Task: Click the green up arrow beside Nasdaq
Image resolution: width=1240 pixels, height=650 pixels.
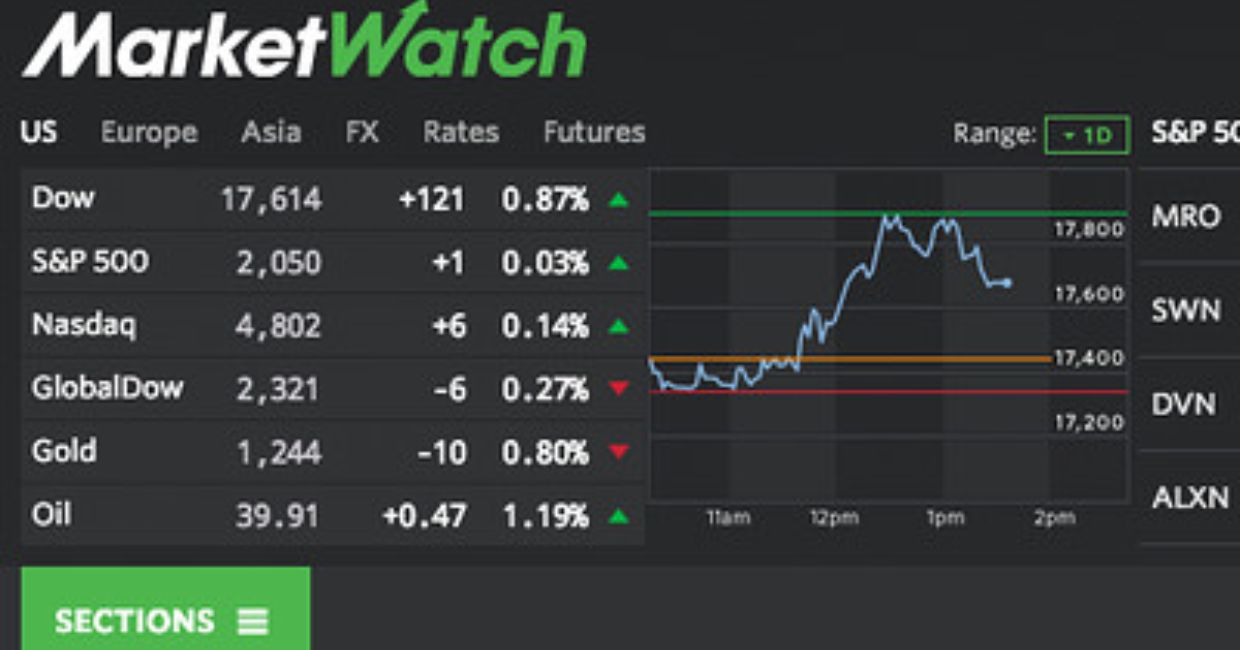Action: click(x=620, y=325)
